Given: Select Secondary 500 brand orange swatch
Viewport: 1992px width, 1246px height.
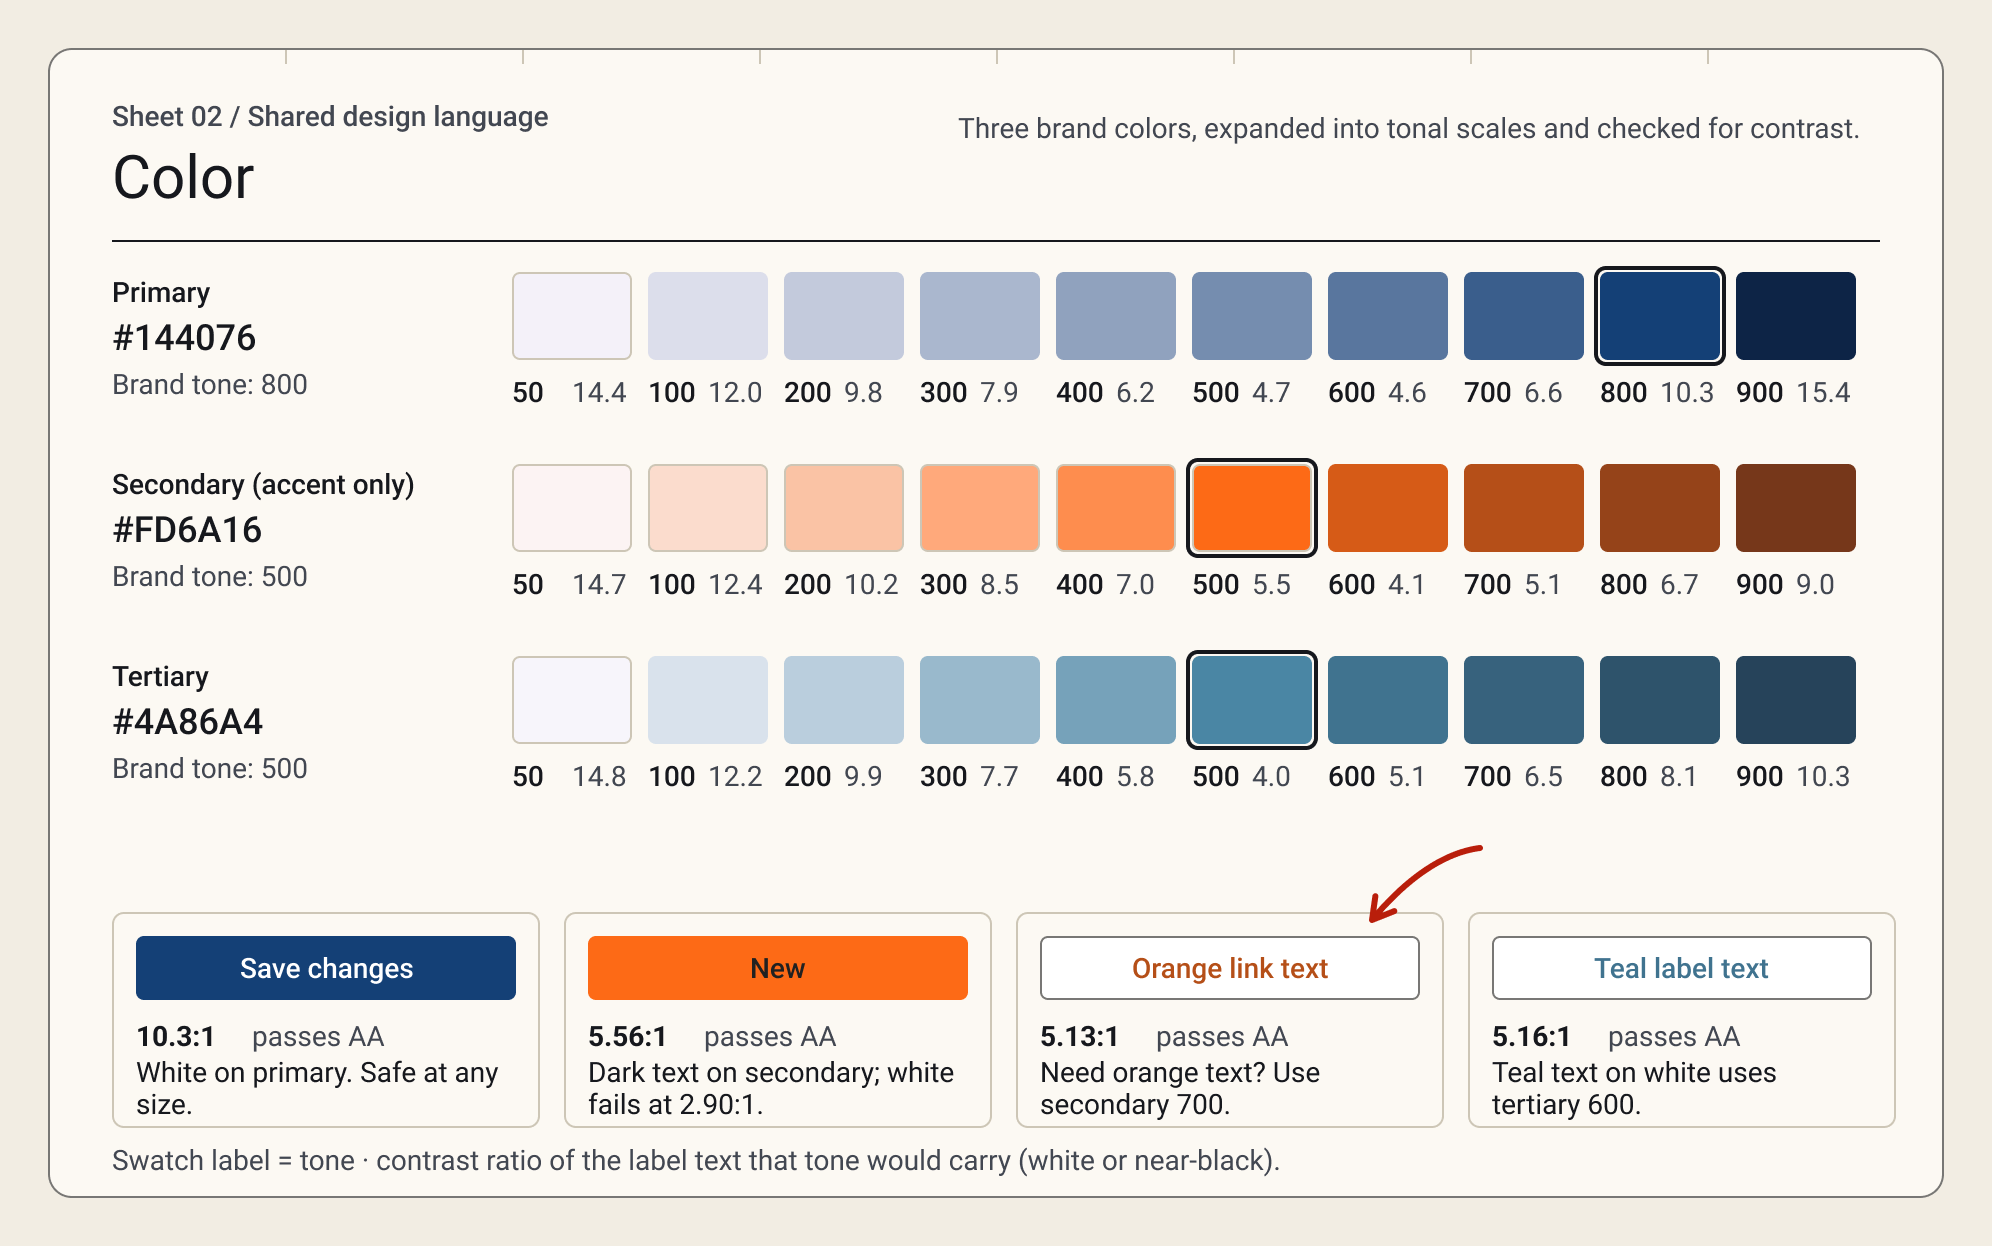Looking at the screenshot, I should 1252,508.
